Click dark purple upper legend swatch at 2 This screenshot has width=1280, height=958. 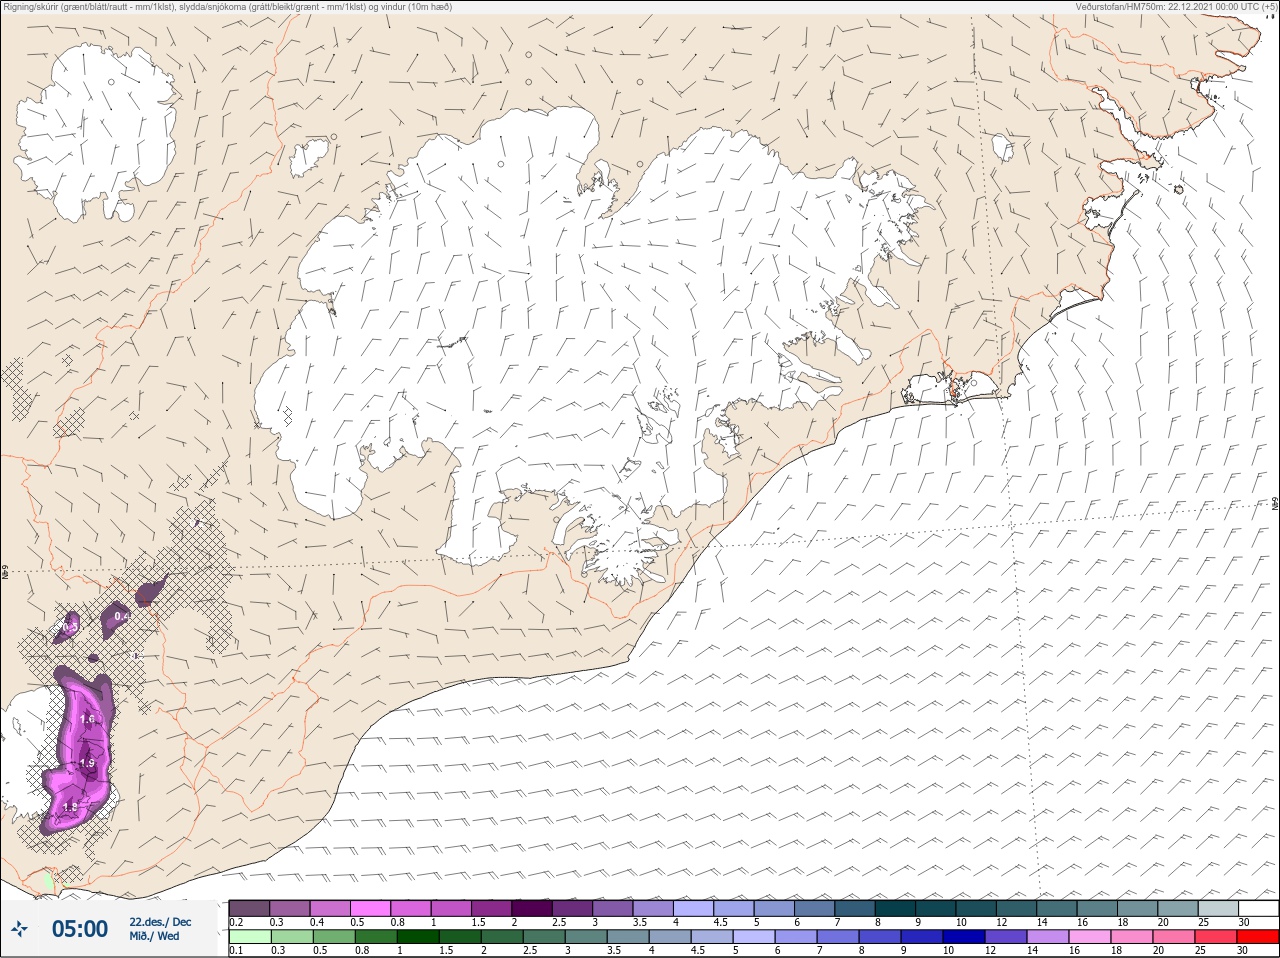click(532, 908)
